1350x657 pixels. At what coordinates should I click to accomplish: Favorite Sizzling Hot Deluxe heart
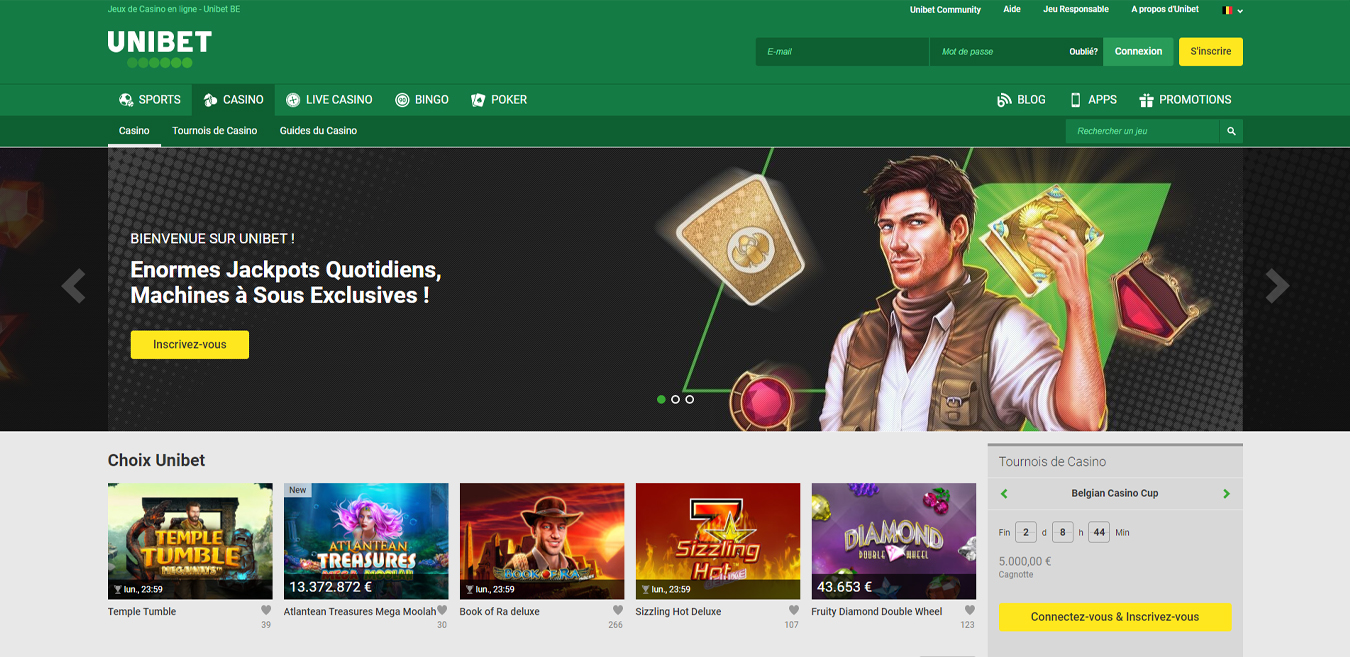click(x=794, y=611)
